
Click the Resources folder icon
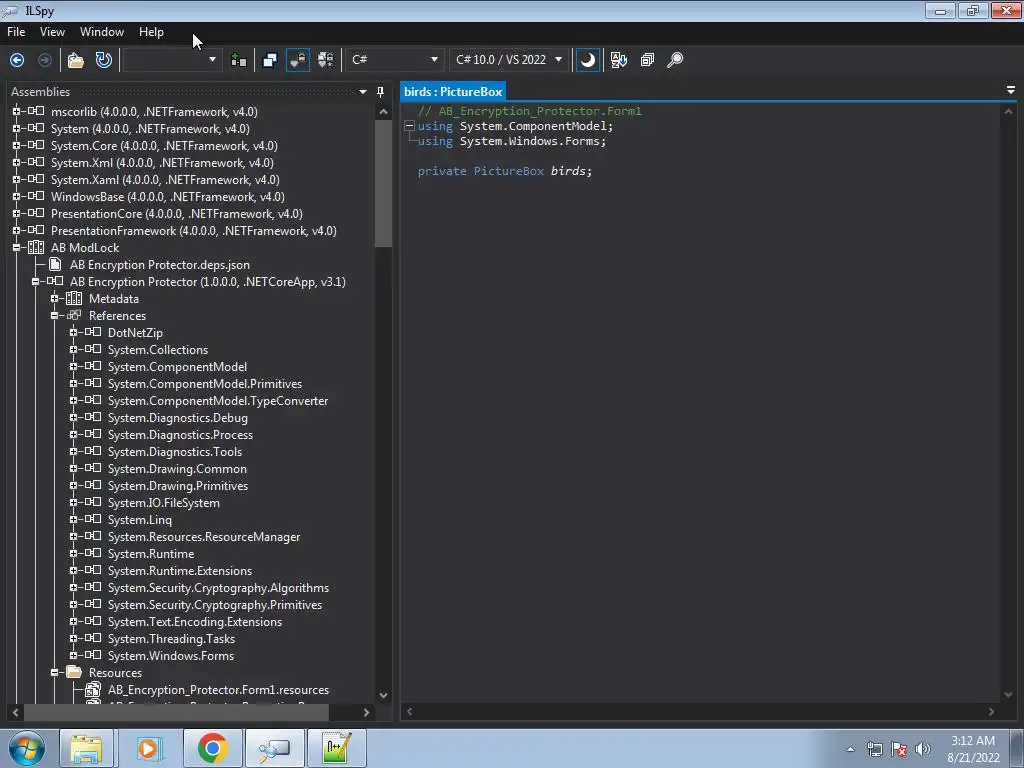point(74,672)
